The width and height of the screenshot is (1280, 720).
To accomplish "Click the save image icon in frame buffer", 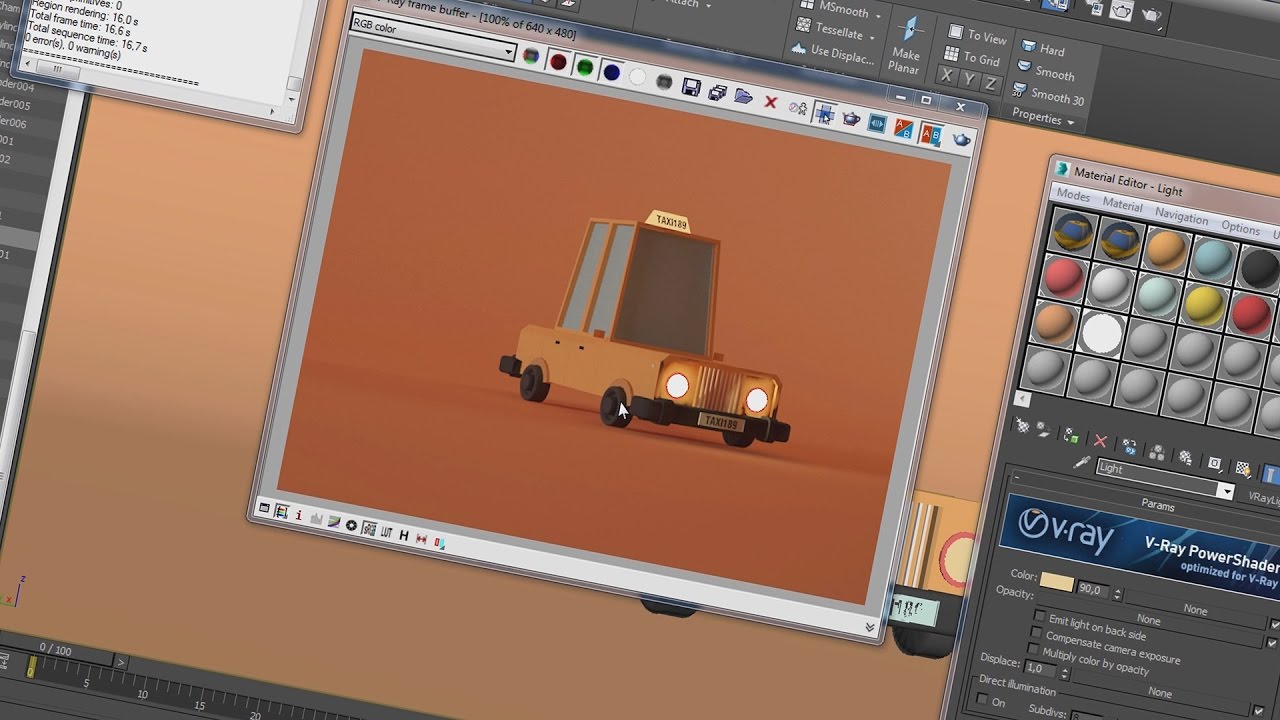I will 689,87.
